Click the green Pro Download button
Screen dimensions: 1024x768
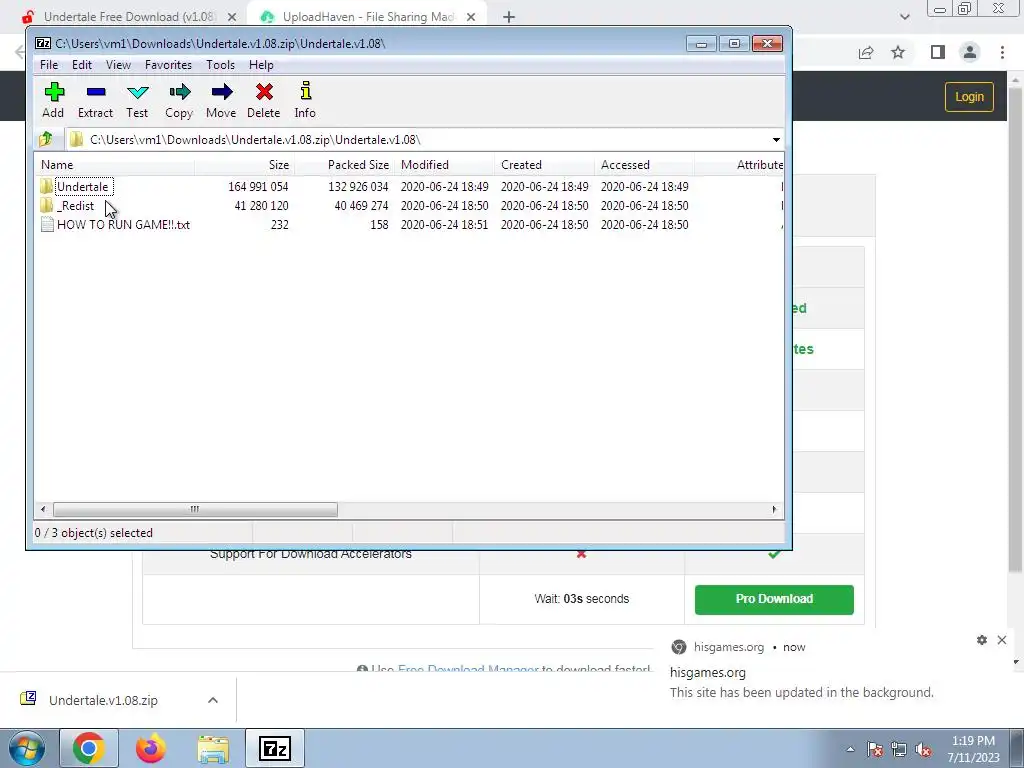(774, 599)
